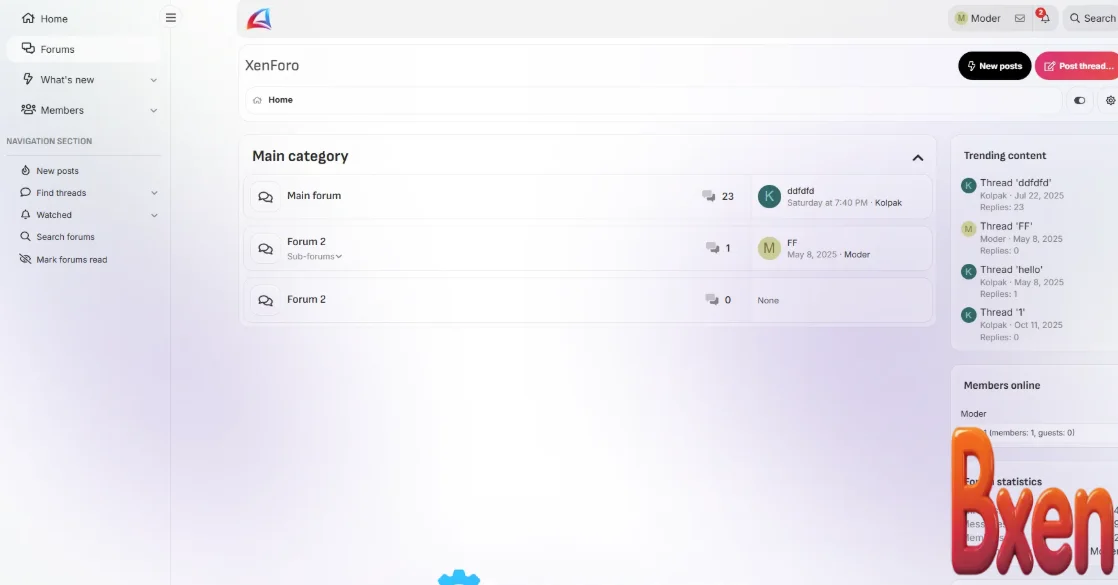
Task: Click Mark forums read in sidebar
Action: coord(71,260)
